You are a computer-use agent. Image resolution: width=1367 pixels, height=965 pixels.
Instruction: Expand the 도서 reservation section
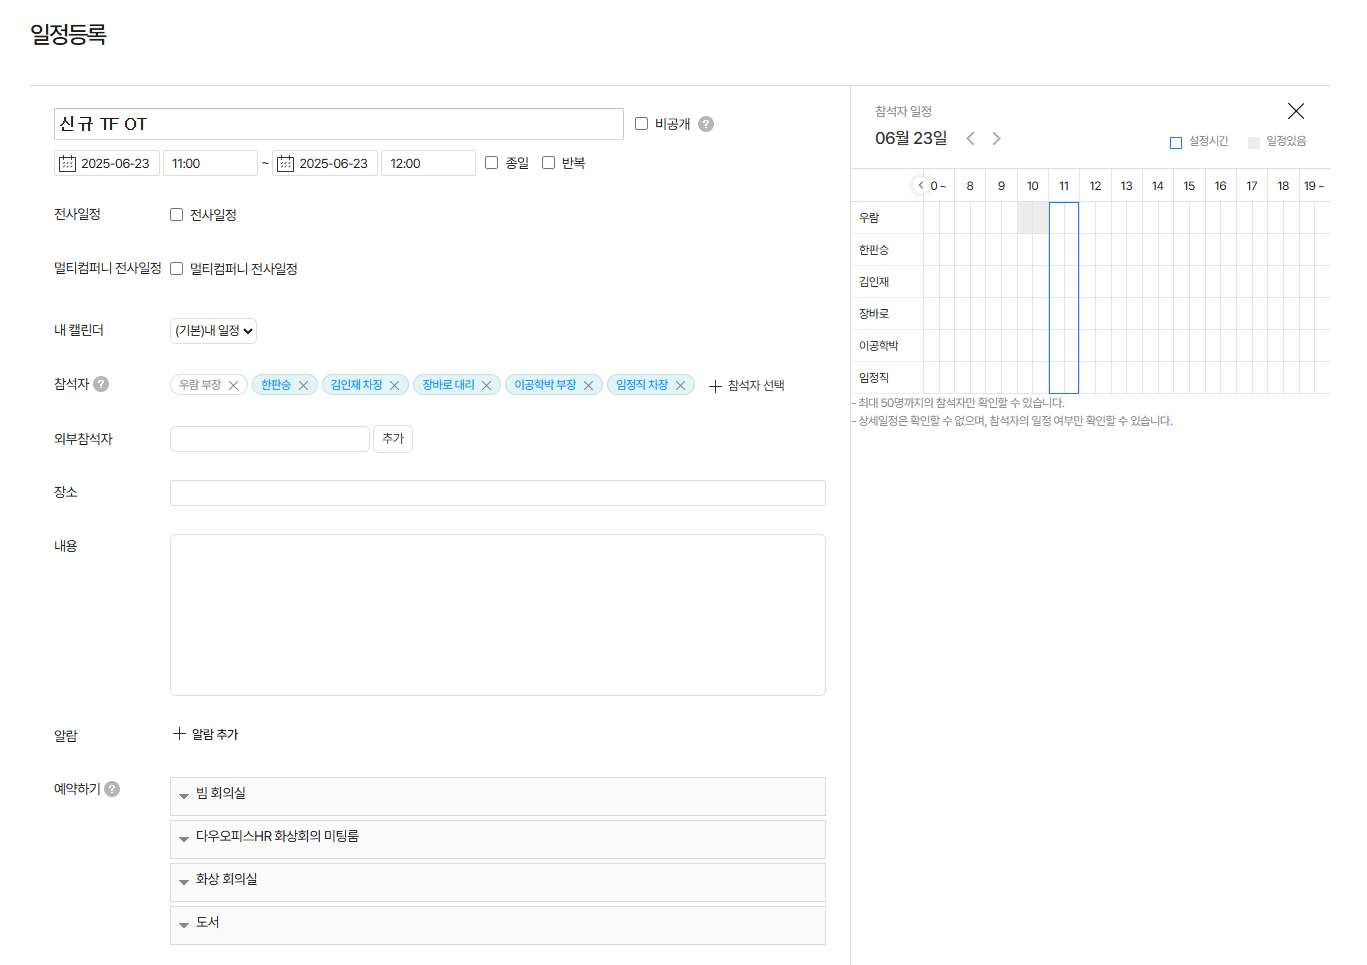(x=497, y=923)
